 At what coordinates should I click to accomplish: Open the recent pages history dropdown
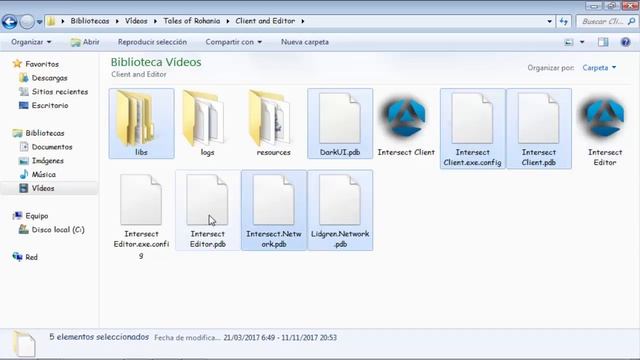click(x=40, y=22)
